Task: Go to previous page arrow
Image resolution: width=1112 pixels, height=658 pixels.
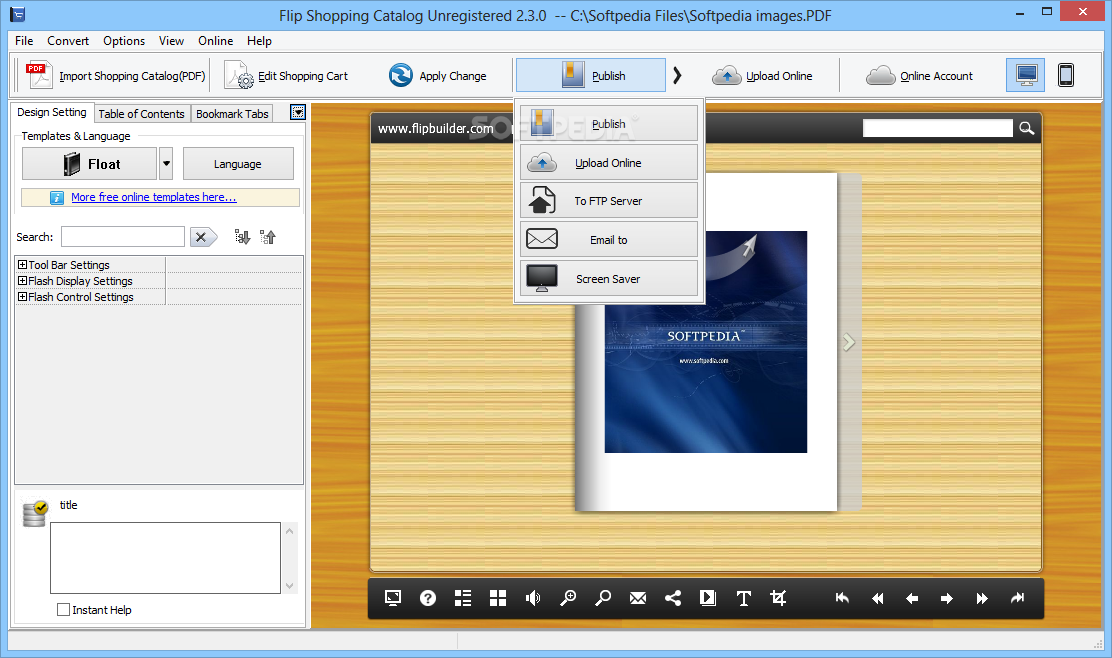Action: point(912,598)
